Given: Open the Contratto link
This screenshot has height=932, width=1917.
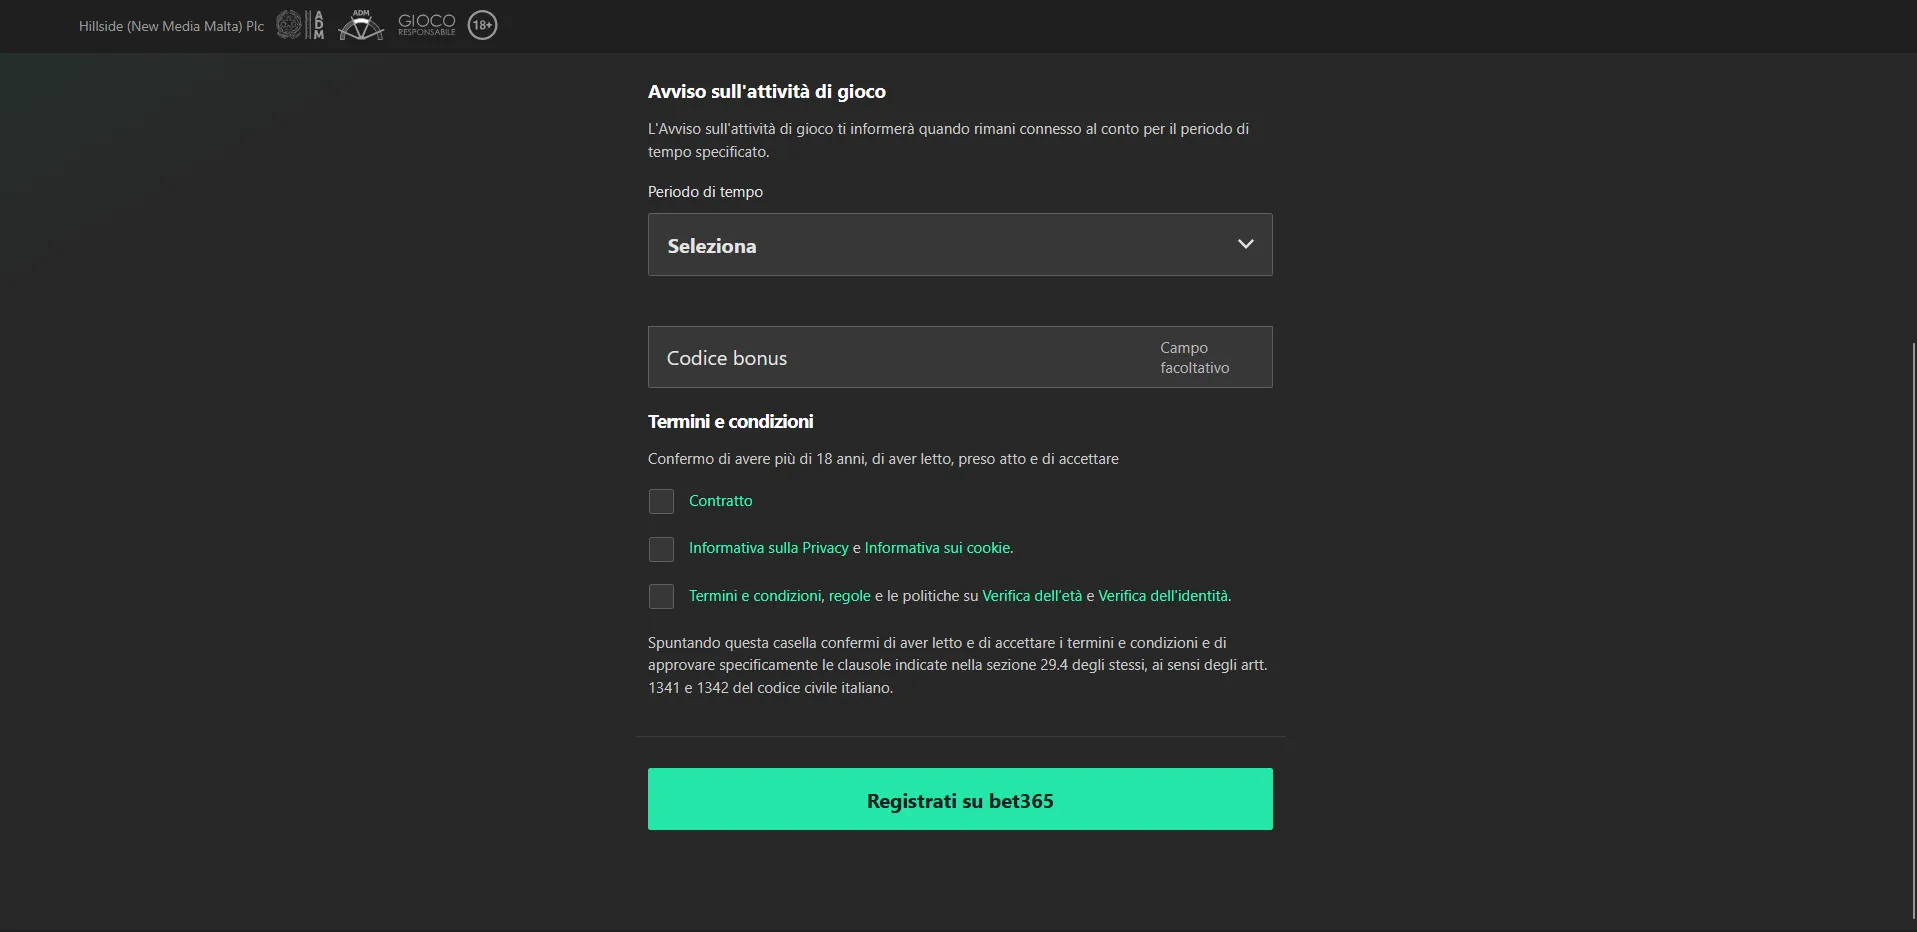Looking at the screenshot, I should point(720,501).
